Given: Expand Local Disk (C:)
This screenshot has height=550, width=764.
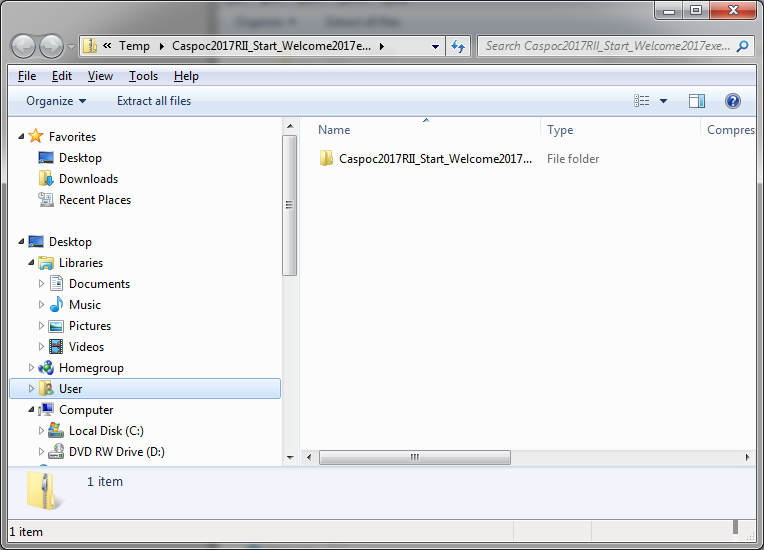Looking at the screenshot, I should point(41,430).
